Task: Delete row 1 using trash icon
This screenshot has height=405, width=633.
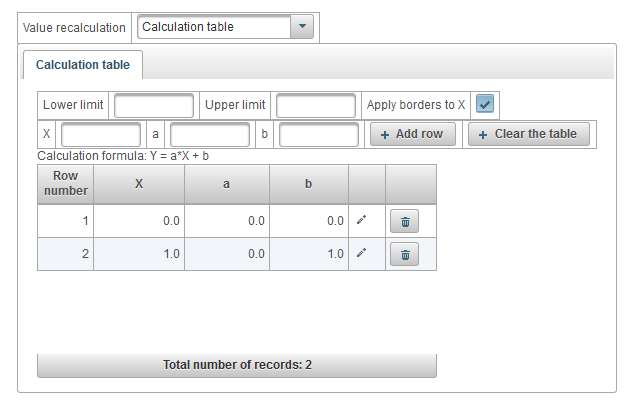Action: click(x=405, y=222)
